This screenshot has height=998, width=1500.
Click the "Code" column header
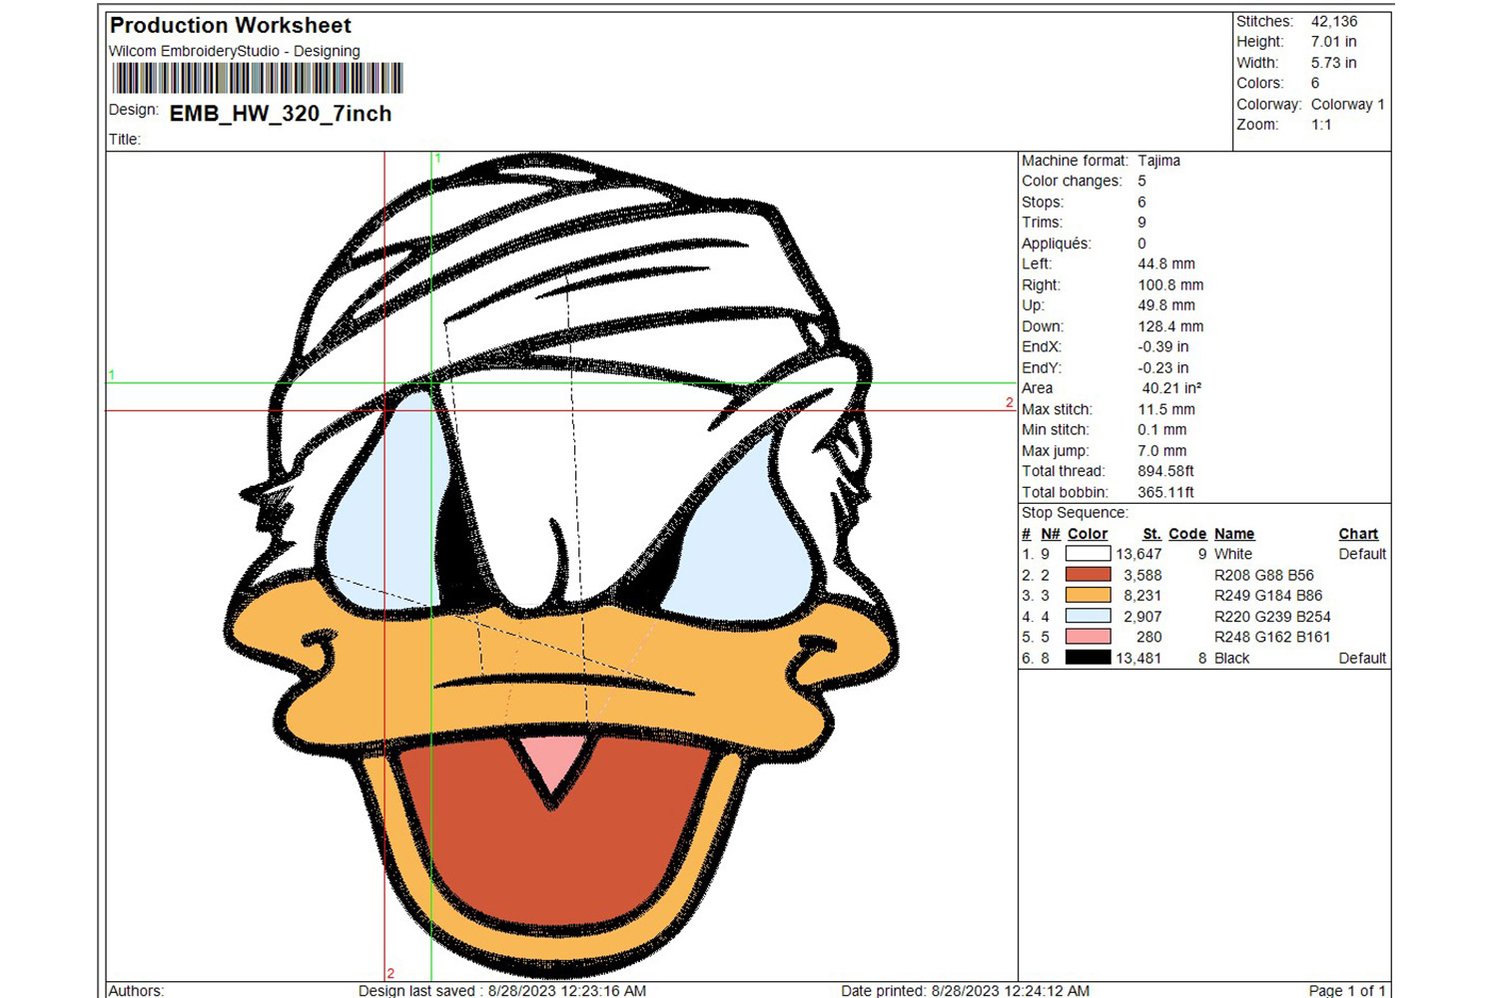click(x=1187, y=534)
